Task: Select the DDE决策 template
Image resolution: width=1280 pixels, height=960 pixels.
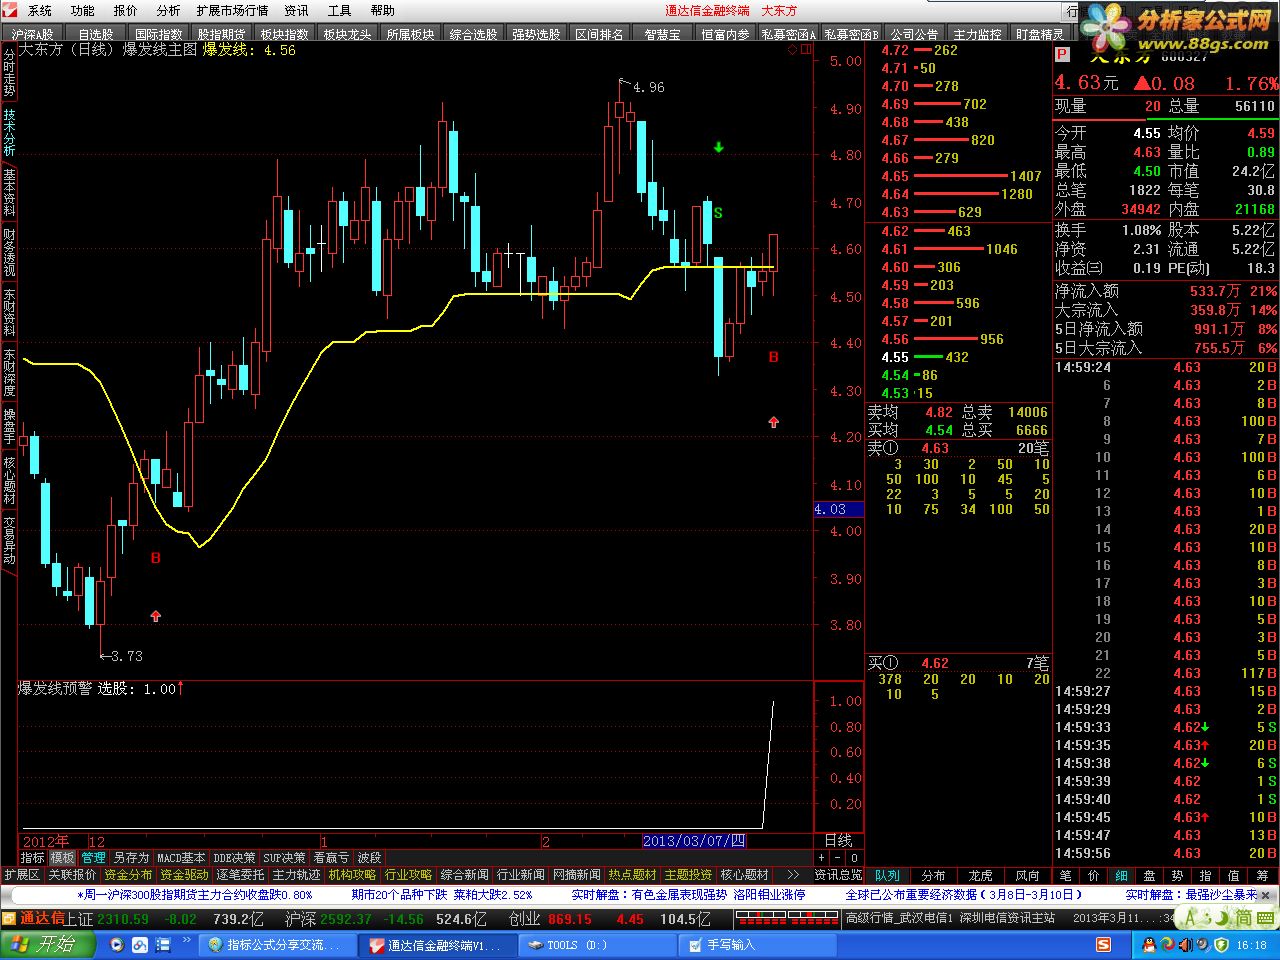Action: [234, 858]
